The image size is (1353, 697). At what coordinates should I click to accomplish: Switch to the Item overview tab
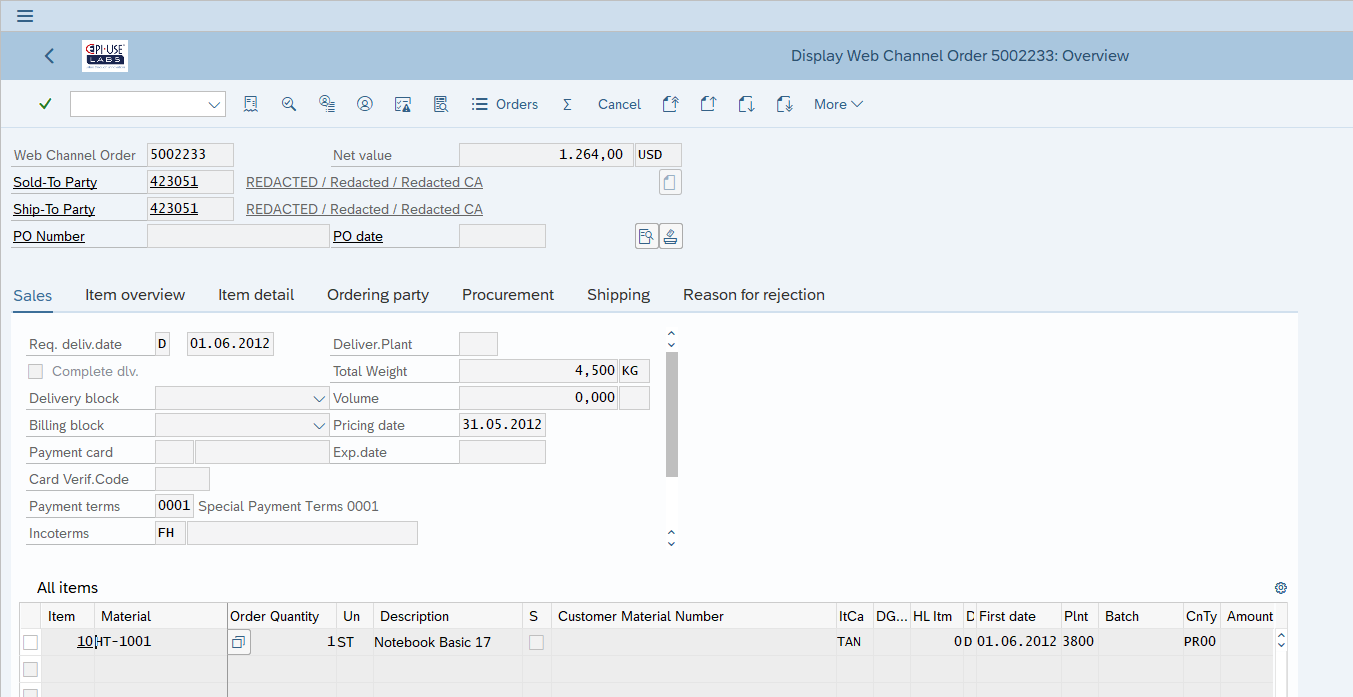pos(135,295)
